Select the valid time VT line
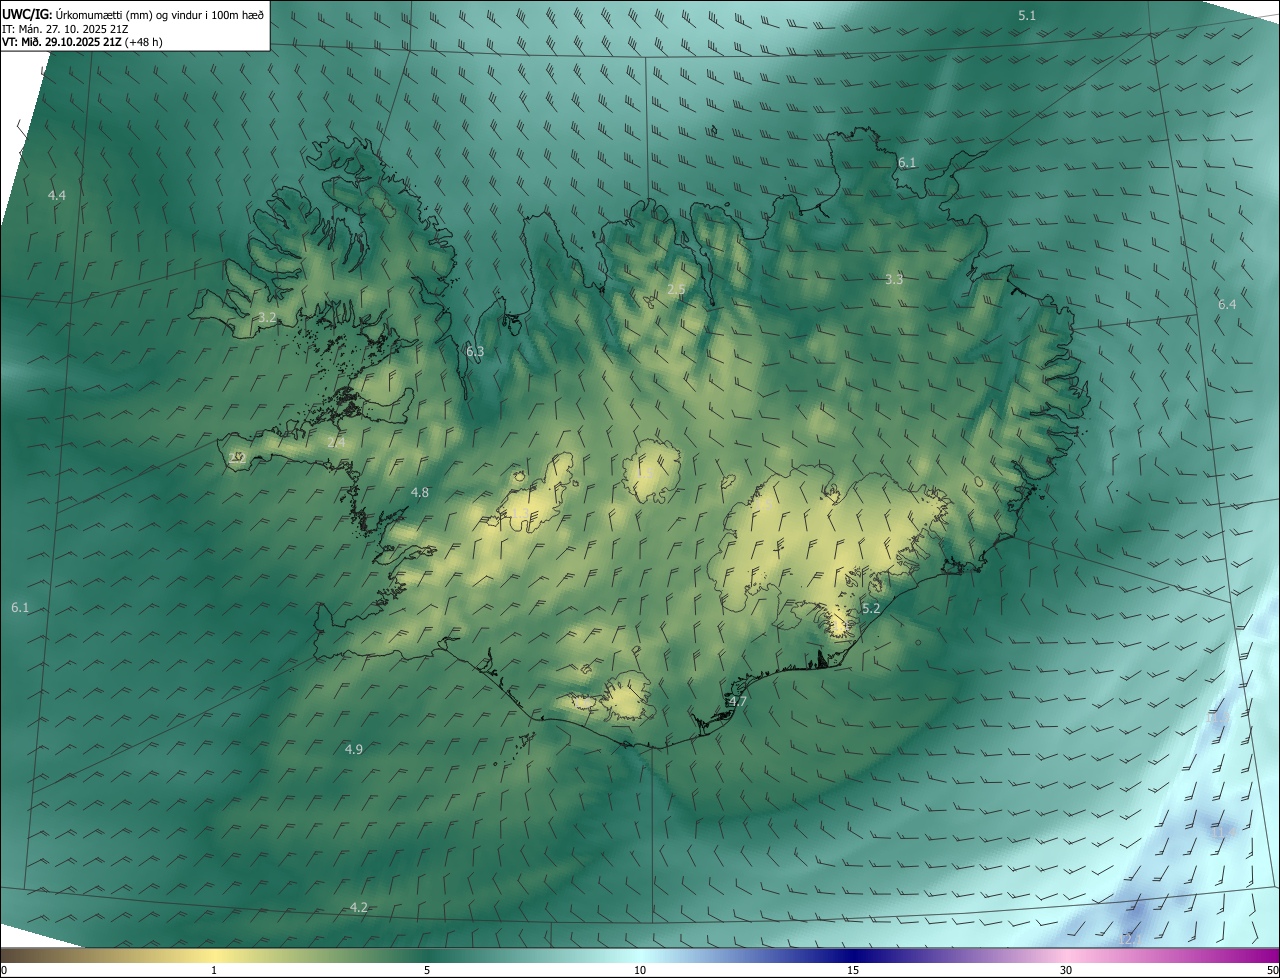The height and width of the screenshot is (978, 1280). pos(82,42)
